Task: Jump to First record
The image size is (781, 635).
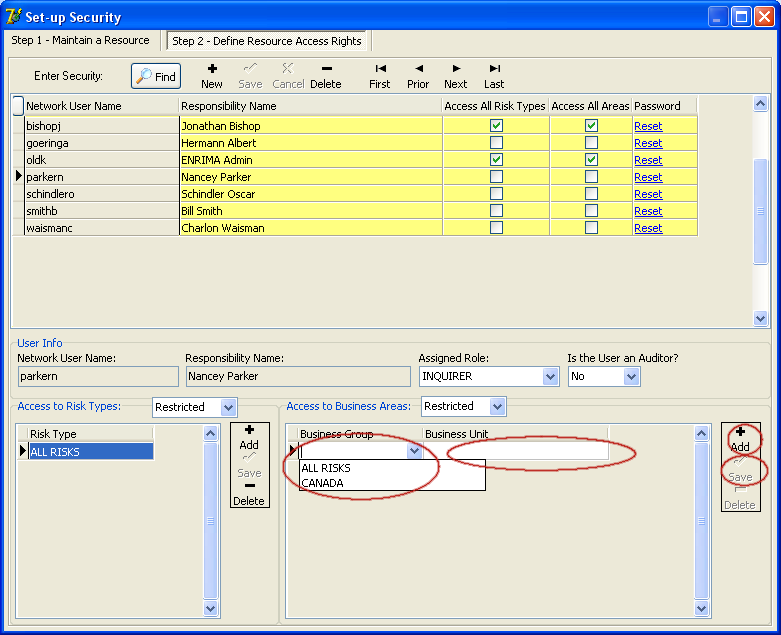Action: pos(380,75)
